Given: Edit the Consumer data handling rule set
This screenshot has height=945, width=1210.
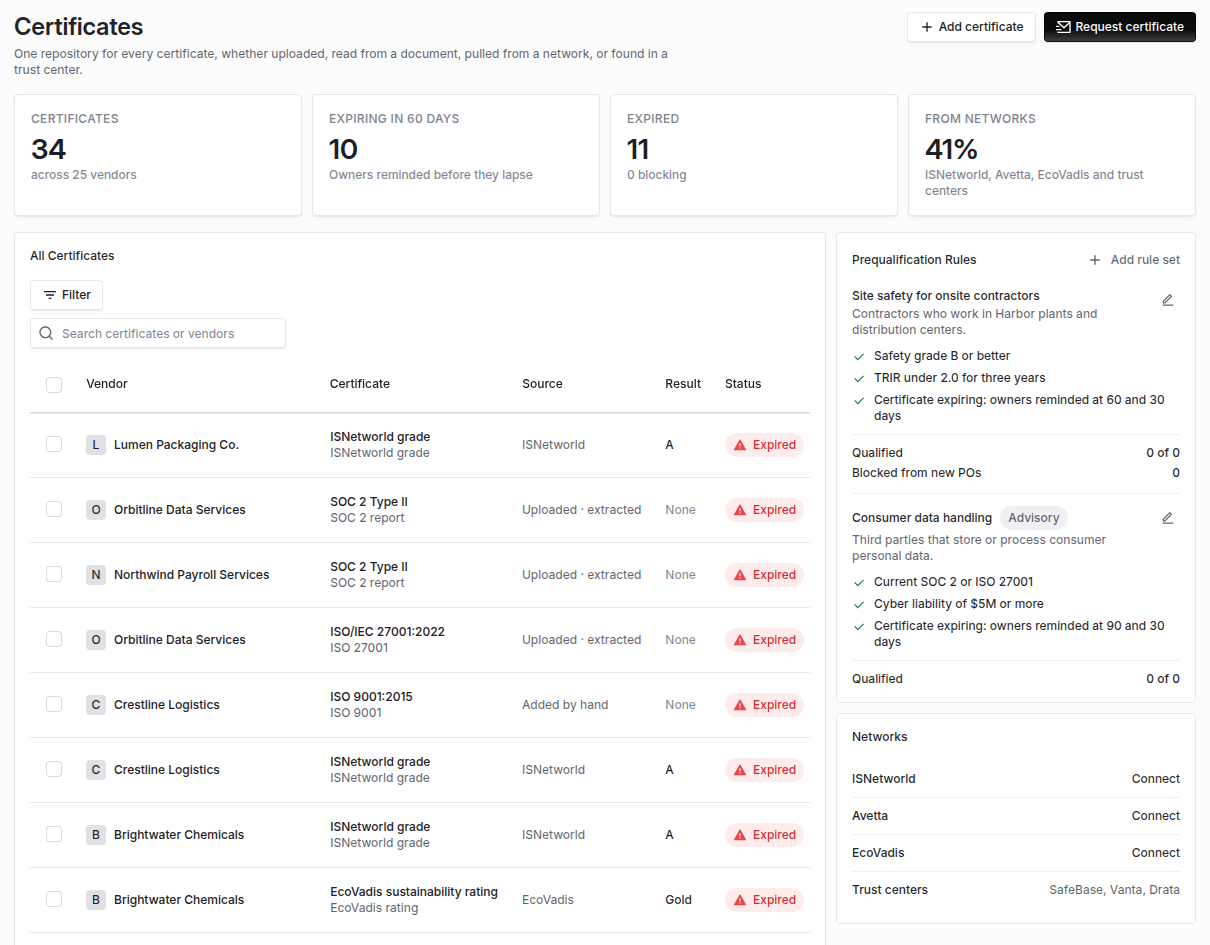Looking at the screenshot, I should pyautogui.click(x=1167, y=518).
